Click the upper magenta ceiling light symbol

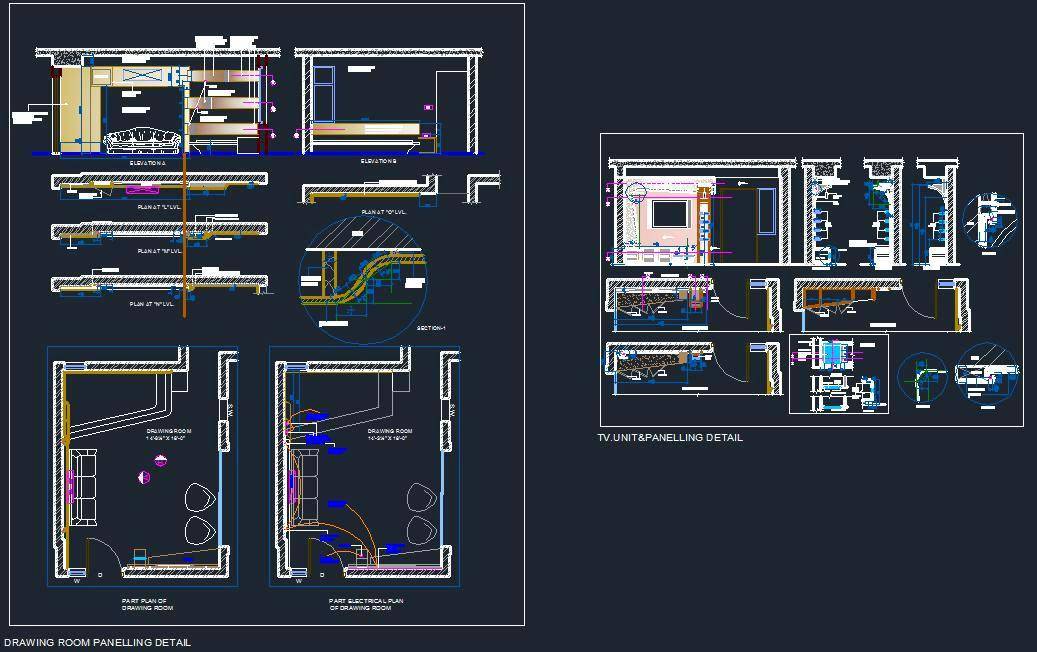(158, 460)
